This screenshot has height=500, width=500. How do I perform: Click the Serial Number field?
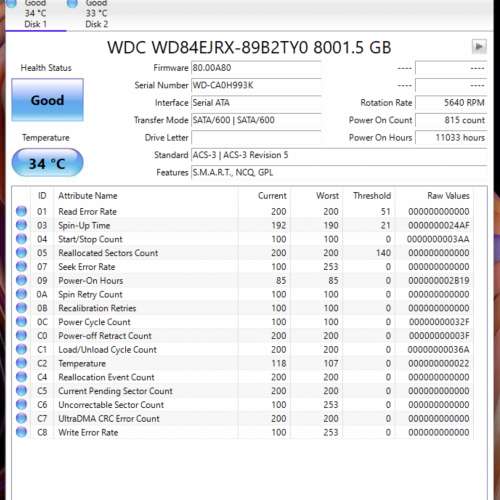click(x=256, y=85)
